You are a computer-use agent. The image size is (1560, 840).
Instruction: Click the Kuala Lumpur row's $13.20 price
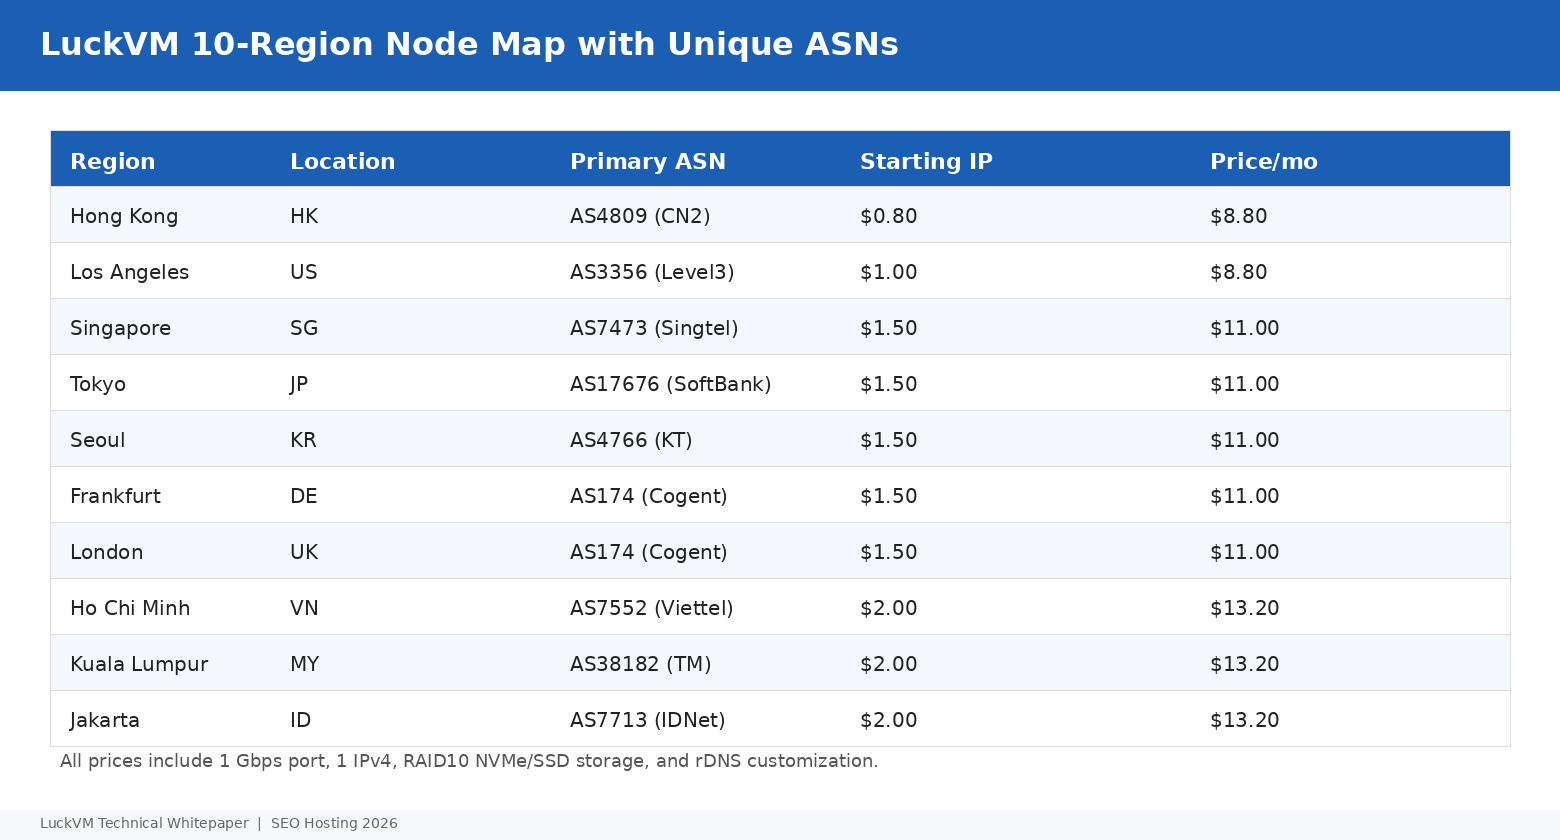1245,664
